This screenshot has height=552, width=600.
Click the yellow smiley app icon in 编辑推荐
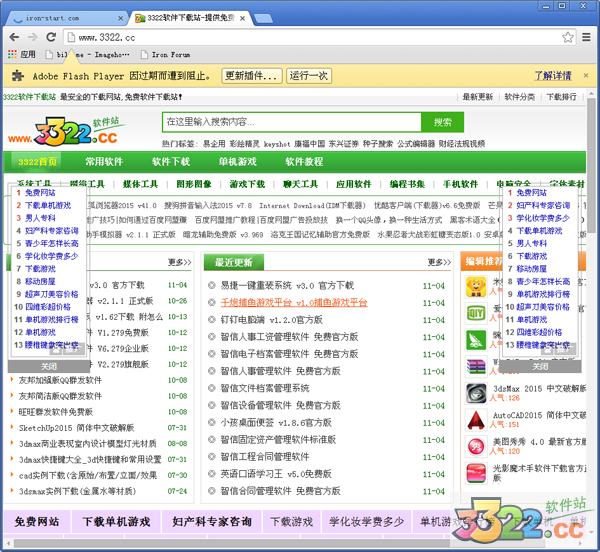(x=476, y=286)
